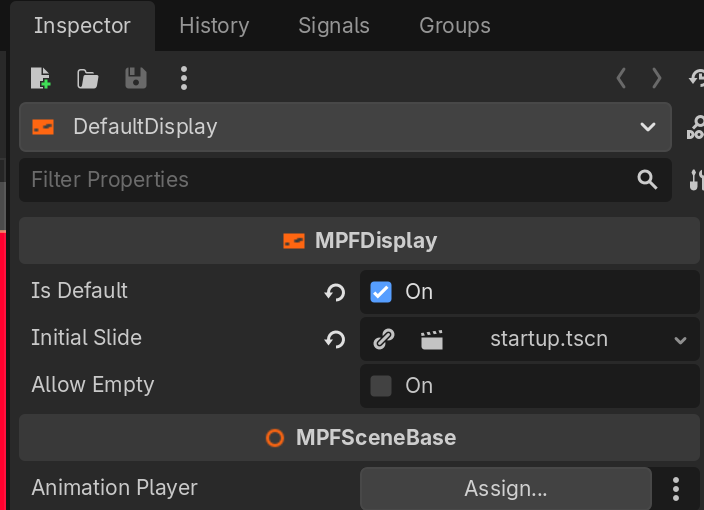Collapse the MPFDisplay property section
Screen dimensions: 704x510
pos(359,241)
